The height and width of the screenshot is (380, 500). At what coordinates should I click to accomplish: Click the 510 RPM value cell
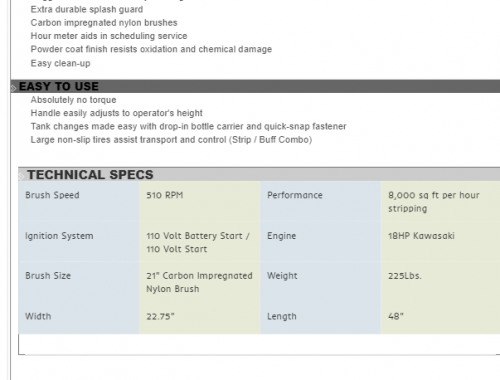point(199,202)
